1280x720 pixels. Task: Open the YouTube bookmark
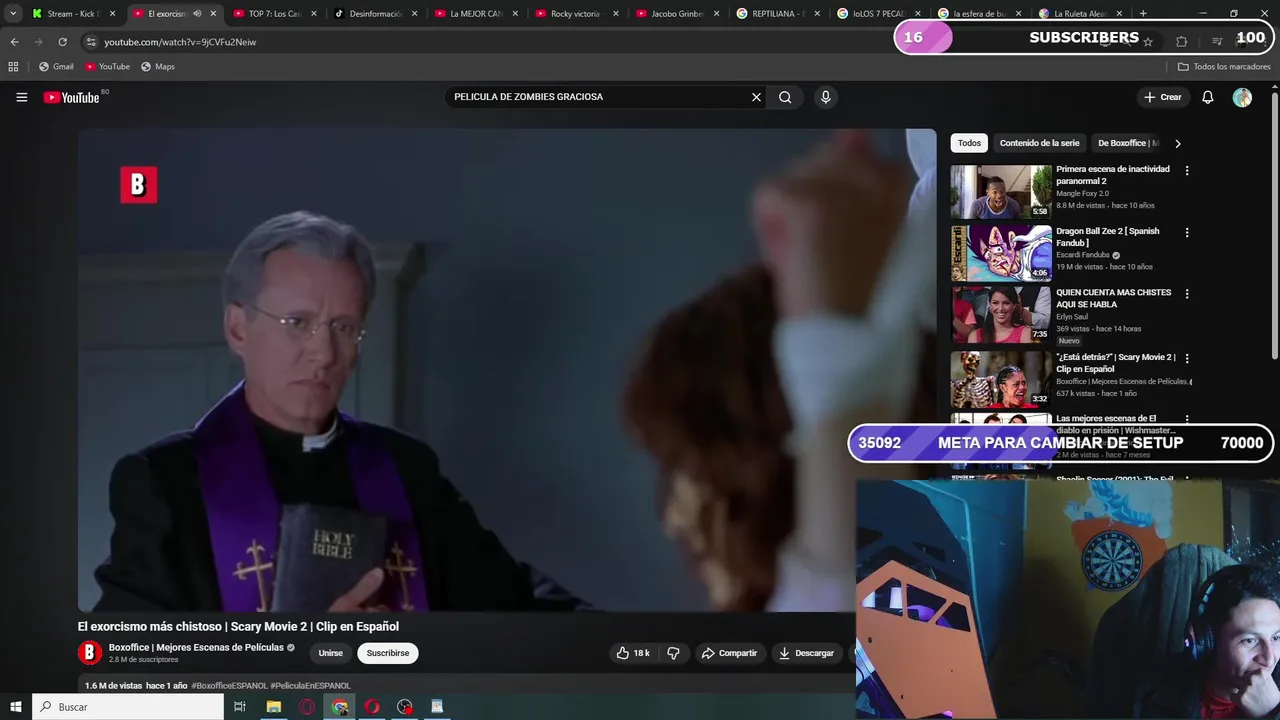[x=107, y=66]
